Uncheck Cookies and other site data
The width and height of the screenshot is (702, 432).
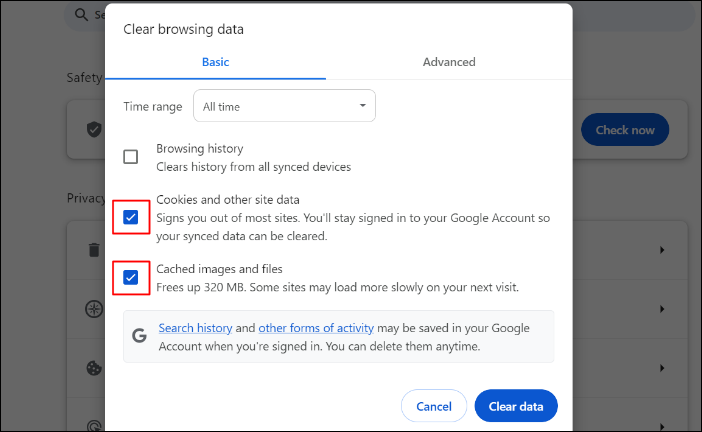coord(131,217)
